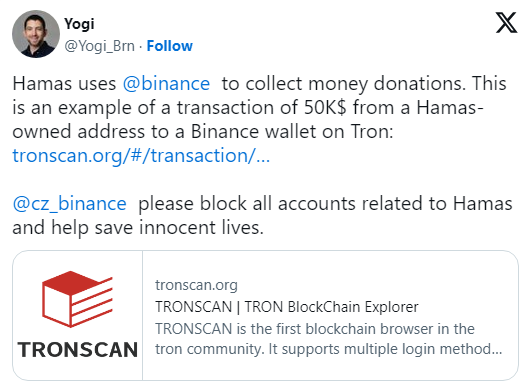Click the tronscan.org domain in card
Image resolution: width=530 pixels, height=386 pixels.
pyautogui.click(x=196, y=285)
